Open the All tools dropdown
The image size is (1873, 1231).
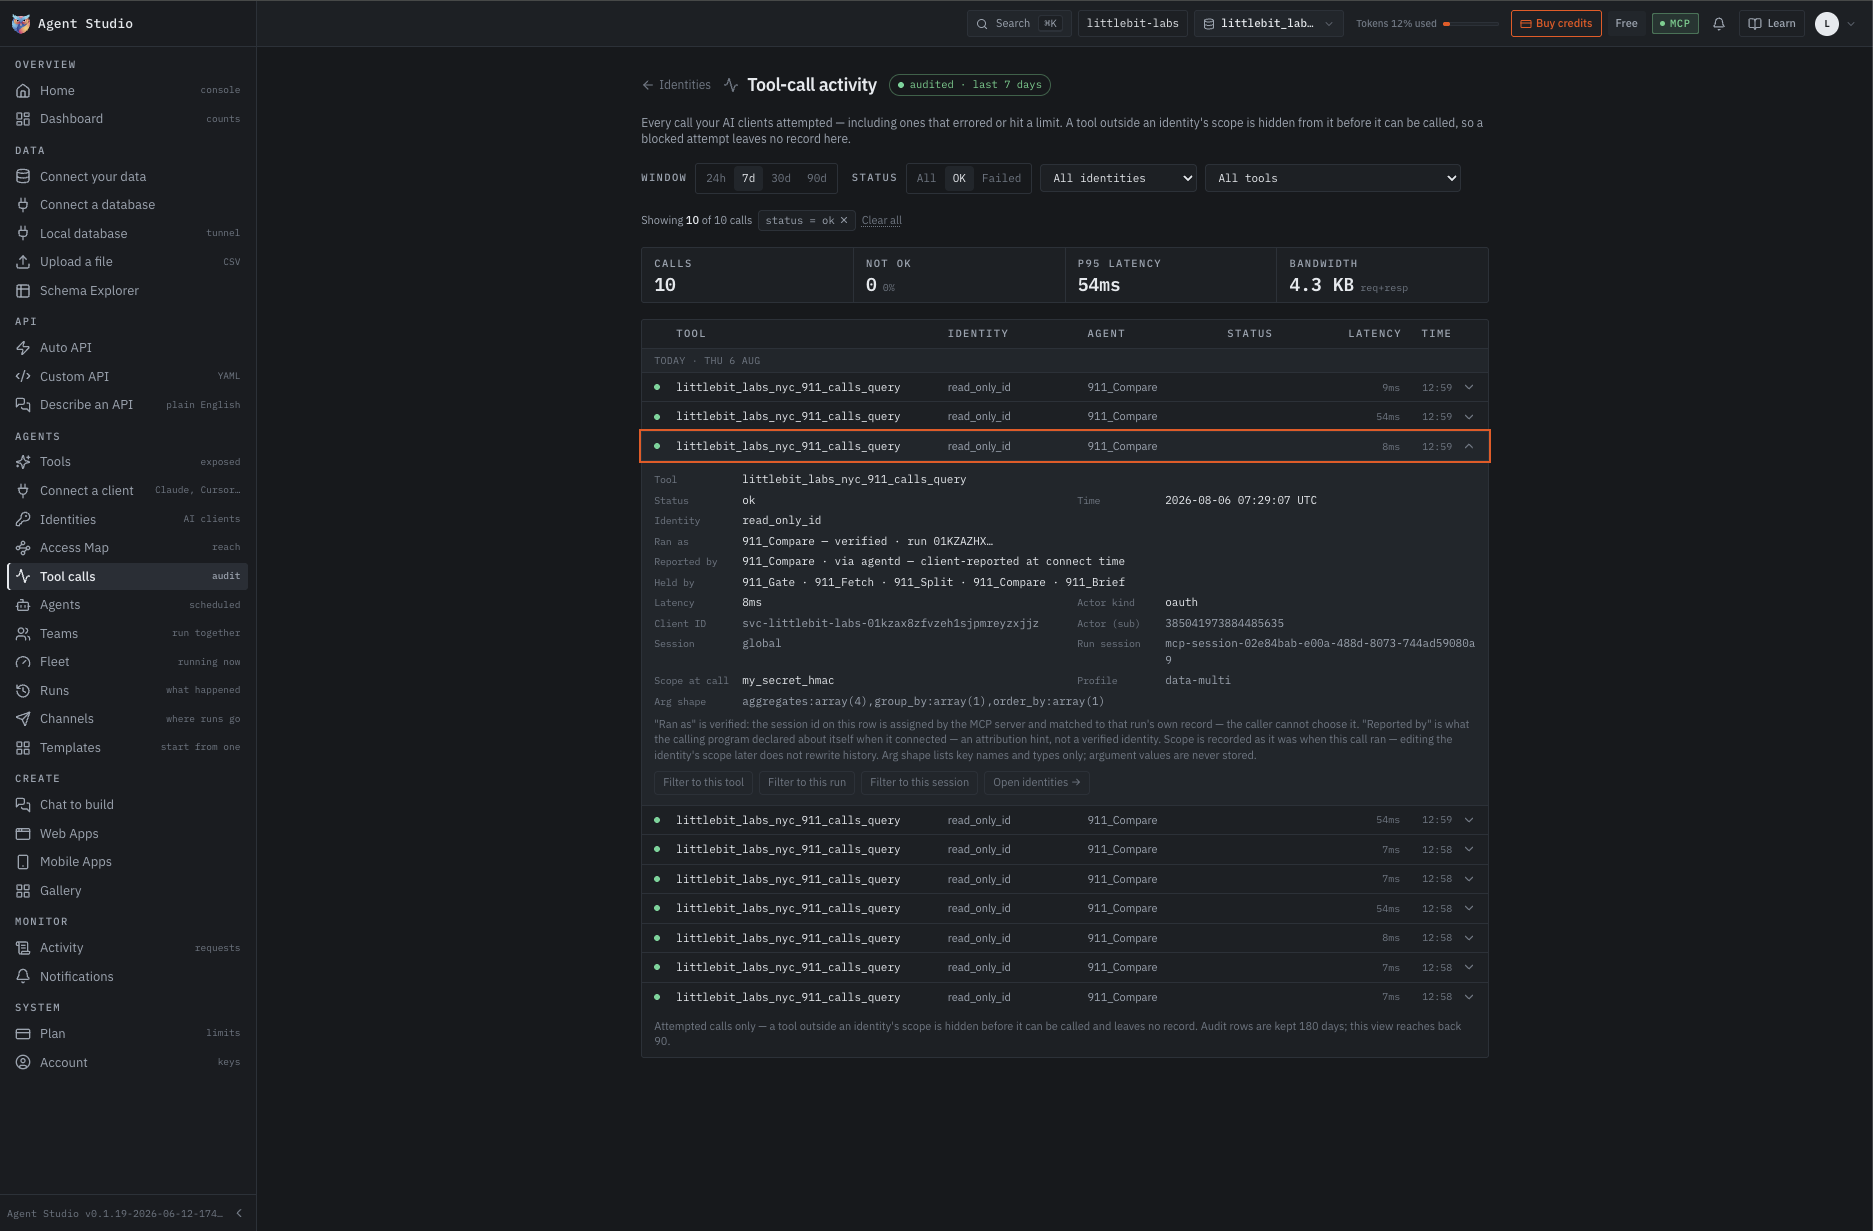click(1332, 178)
